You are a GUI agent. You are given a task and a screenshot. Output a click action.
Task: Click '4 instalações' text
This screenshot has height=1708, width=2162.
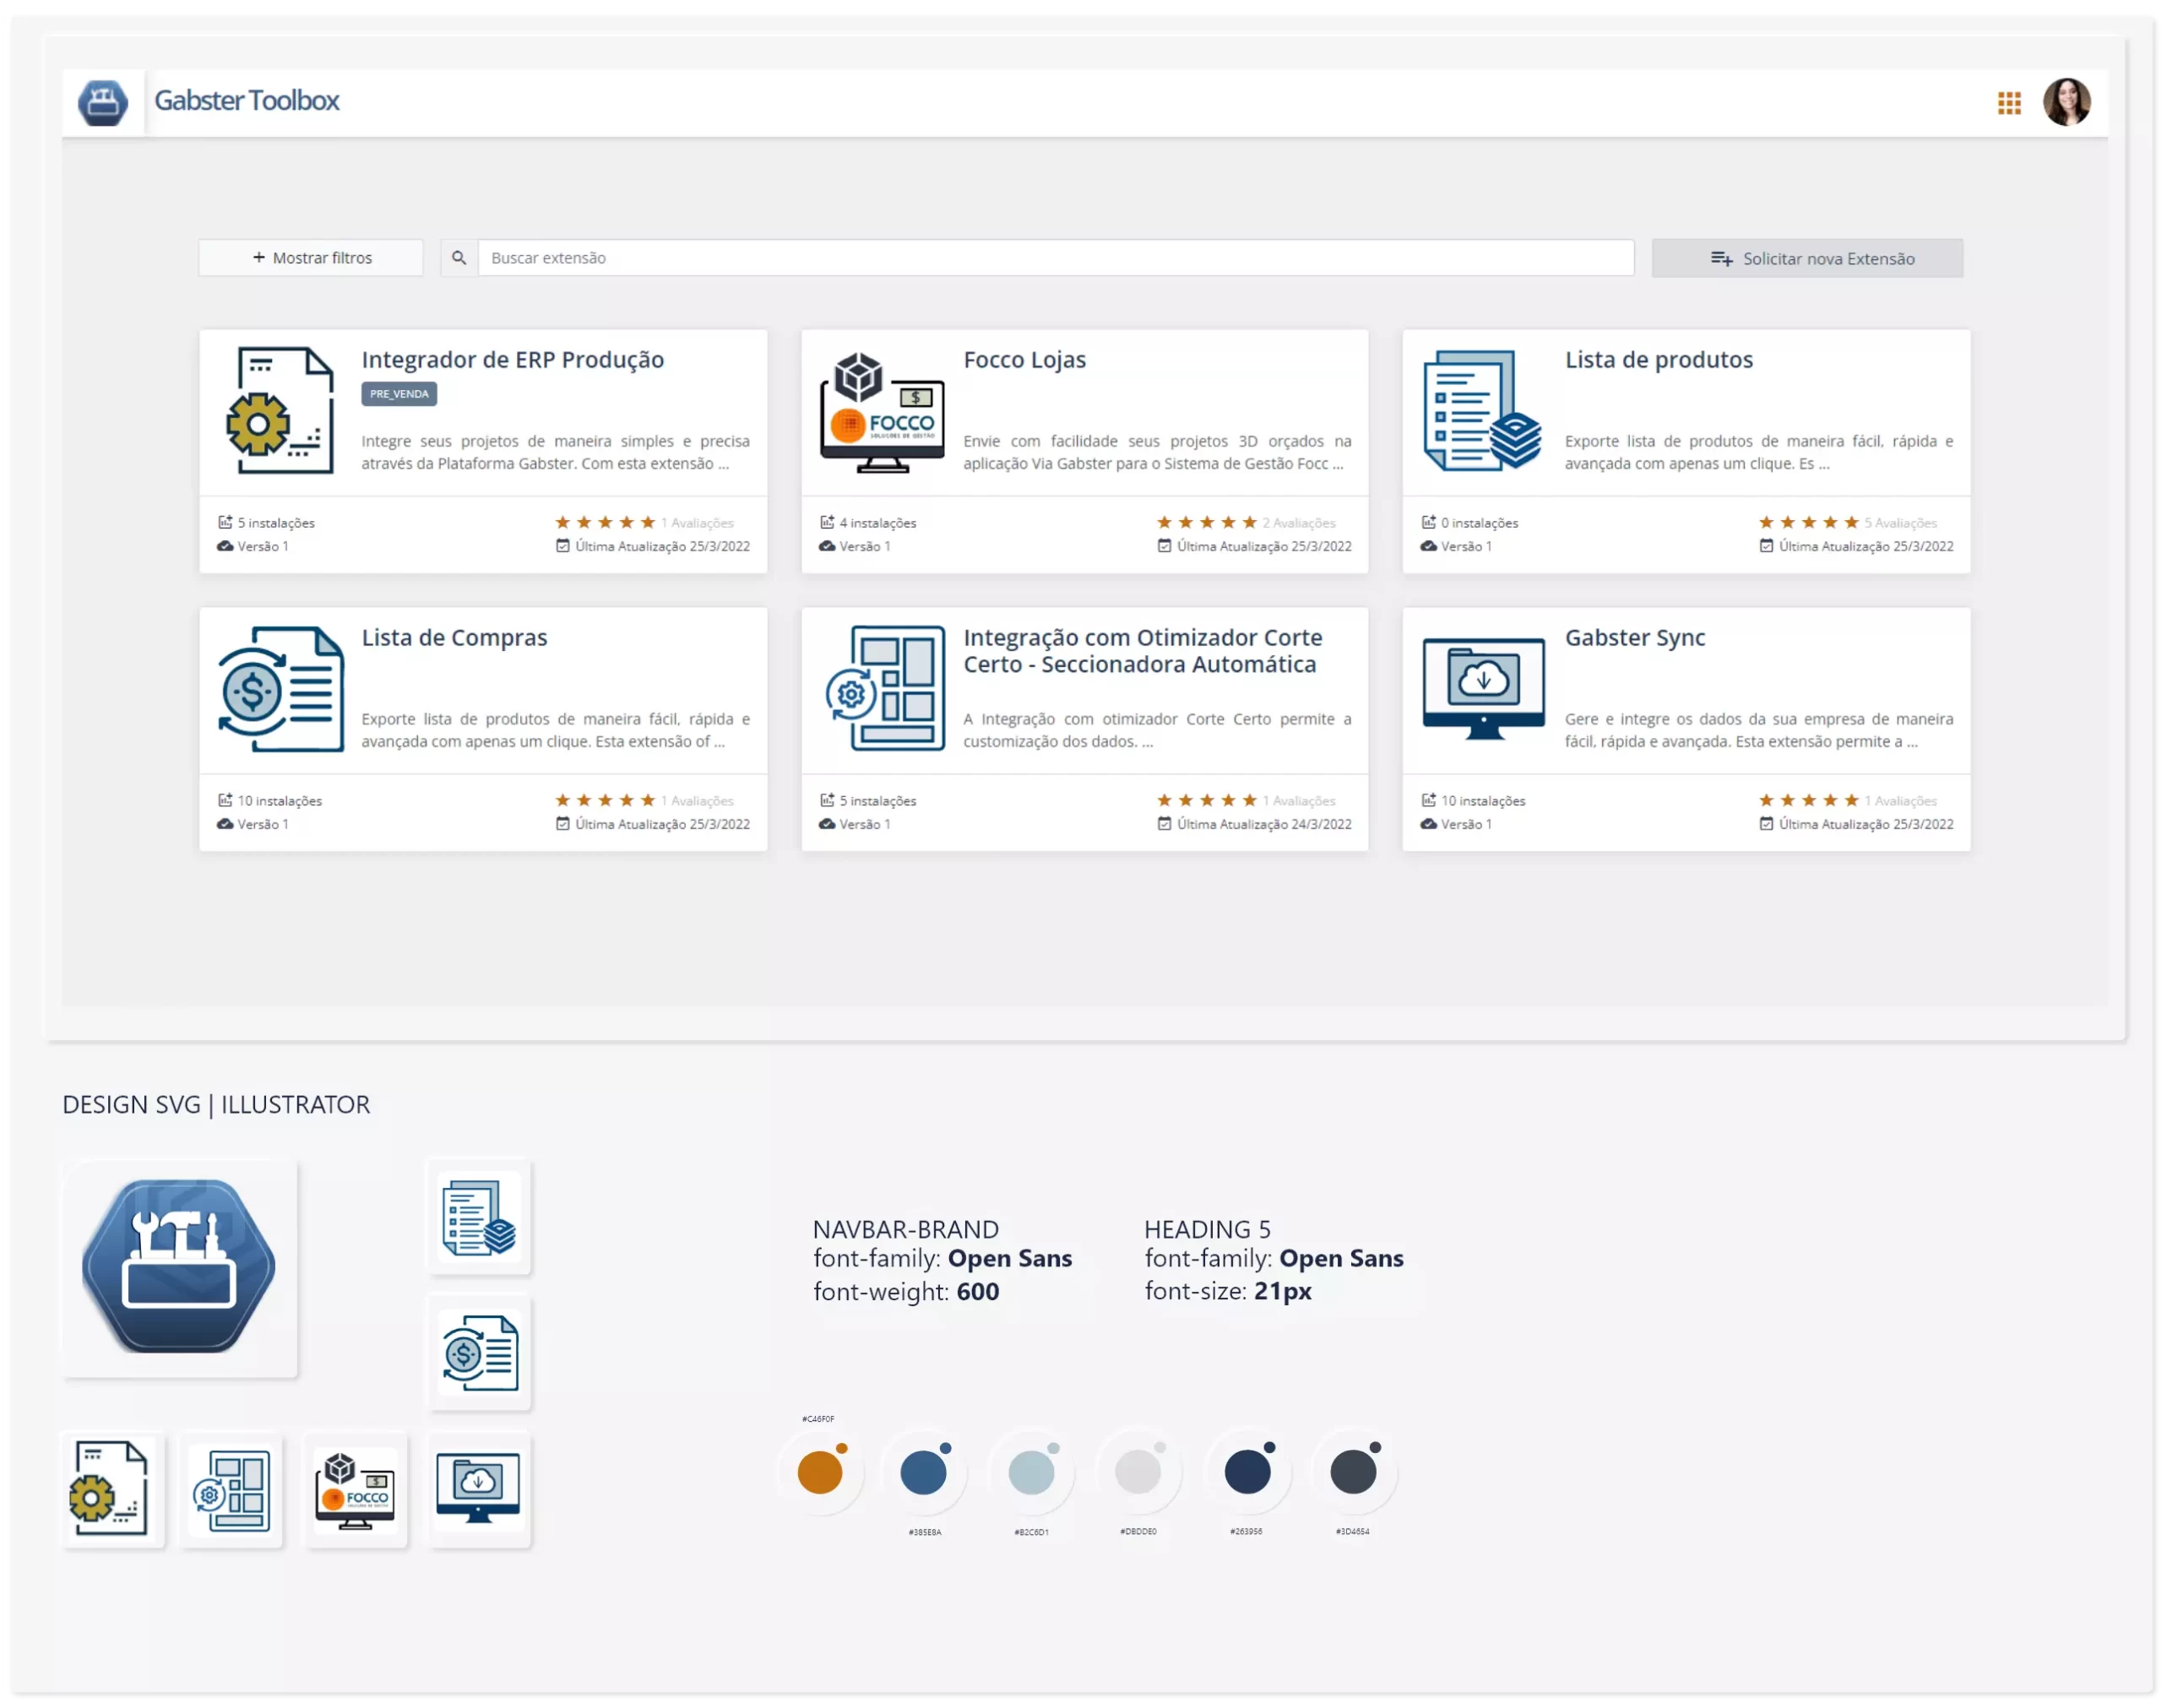[877, 523]
